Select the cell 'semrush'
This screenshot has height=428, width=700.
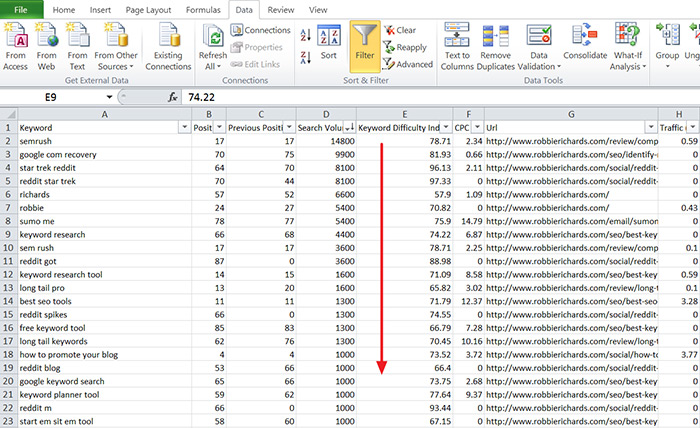[x=104, y=141]
